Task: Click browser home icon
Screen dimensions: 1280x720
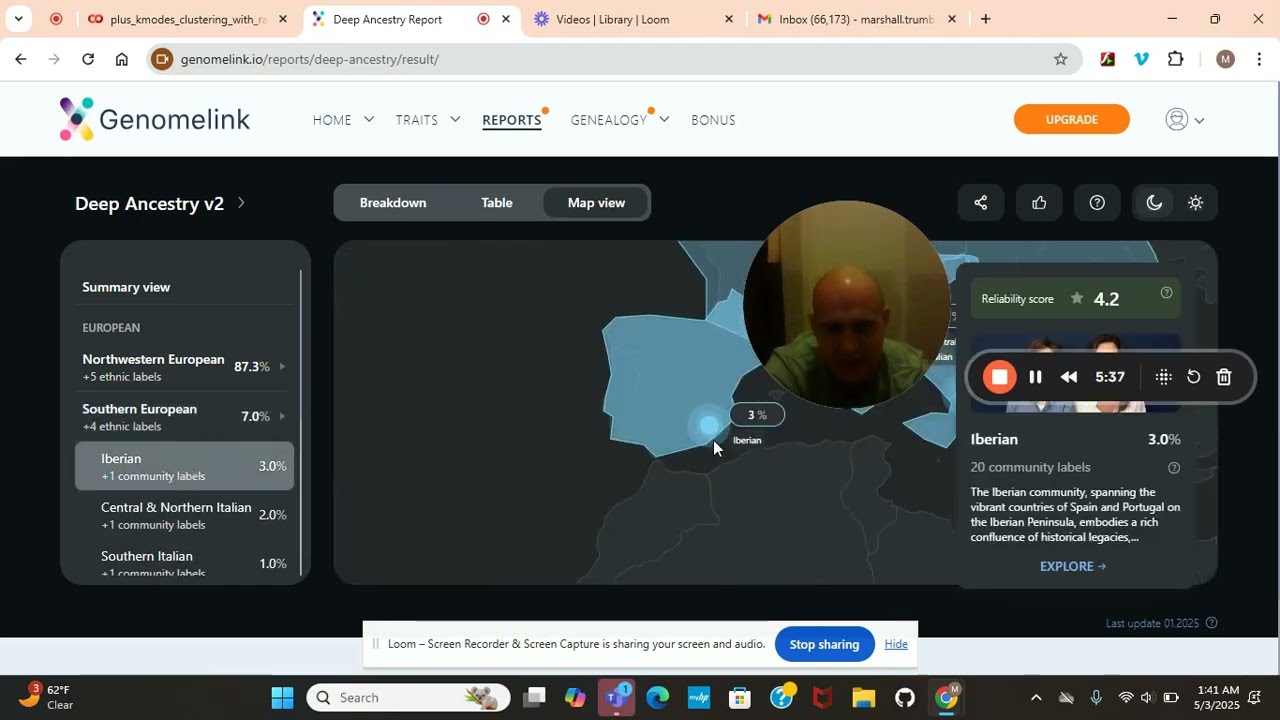Action: [x=122, y=59]
